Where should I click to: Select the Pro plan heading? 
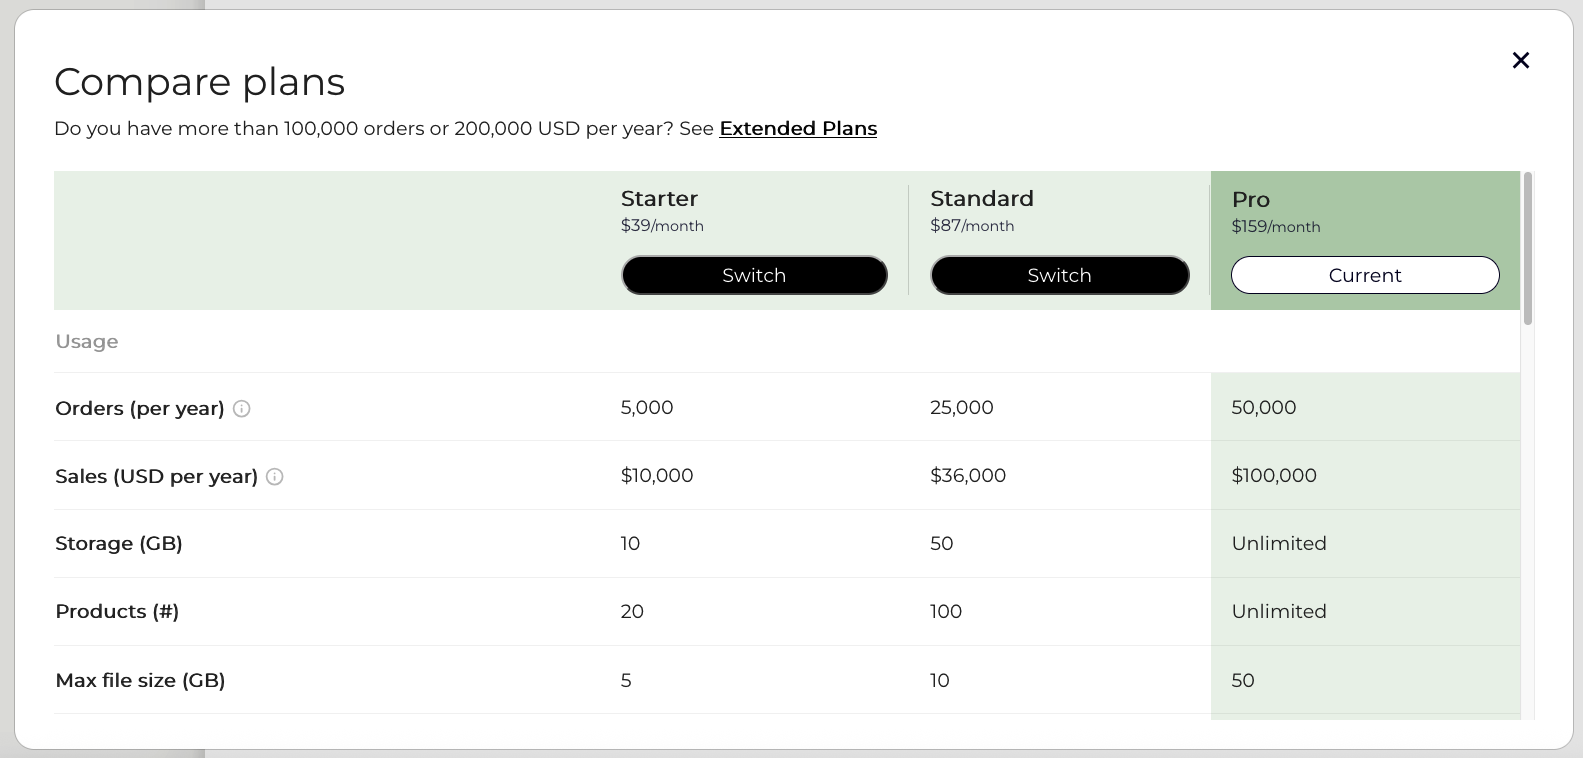pos(1250,199)
